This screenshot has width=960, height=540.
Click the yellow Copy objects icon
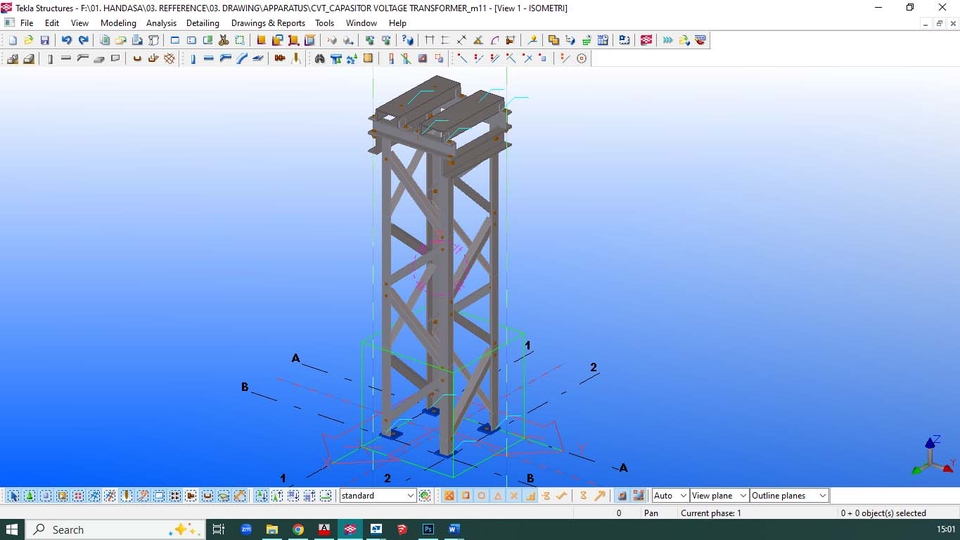(553, 40)
